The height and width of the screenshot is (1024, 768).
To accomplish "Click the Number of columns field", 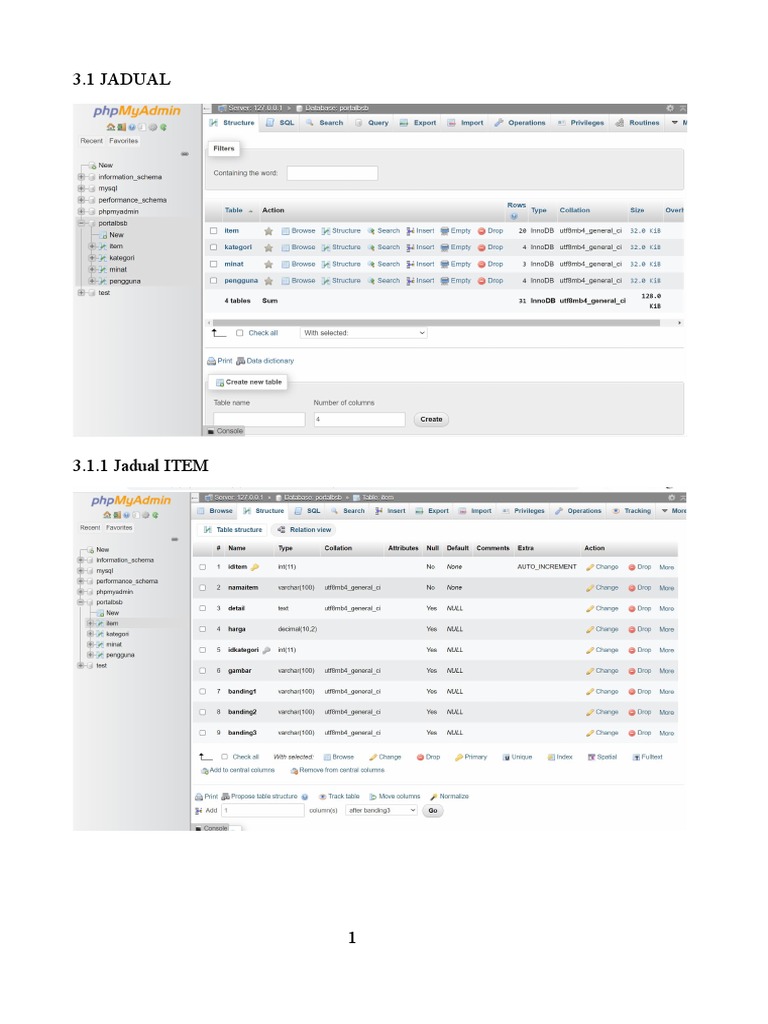I will coord(359,419).
